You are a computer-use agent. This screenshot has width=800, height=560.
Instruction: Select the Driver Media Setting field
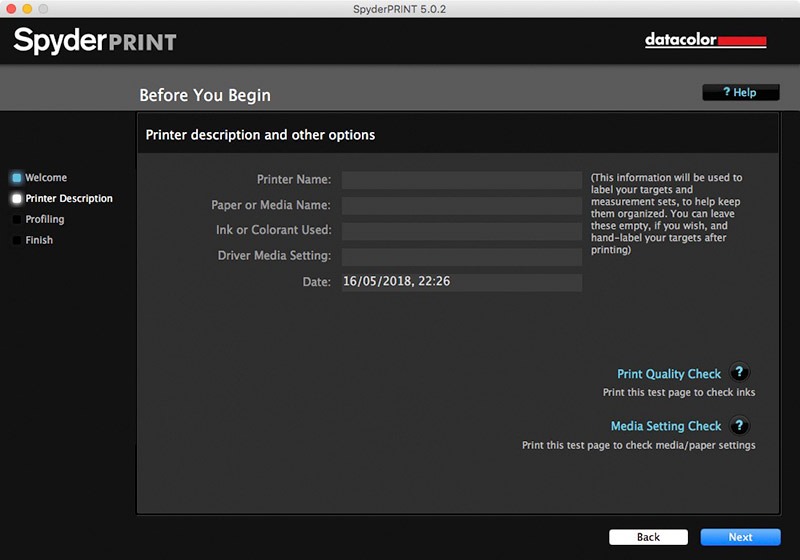(x=461, y=257)
